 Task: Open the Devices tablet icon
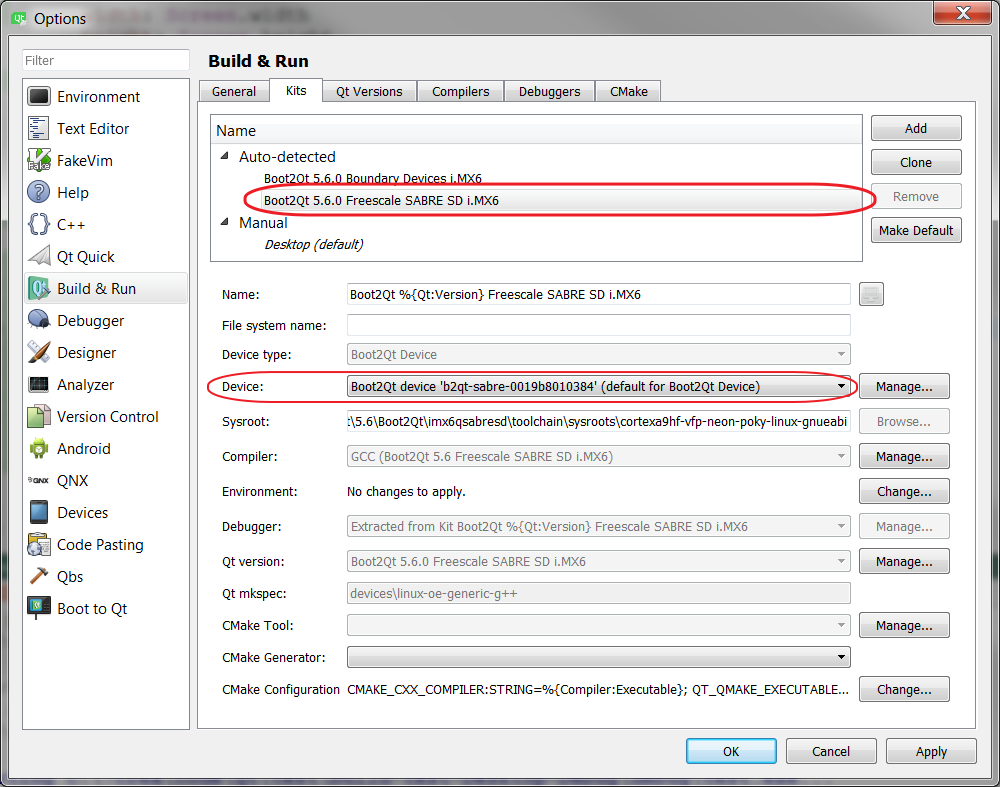pos(39,512)
